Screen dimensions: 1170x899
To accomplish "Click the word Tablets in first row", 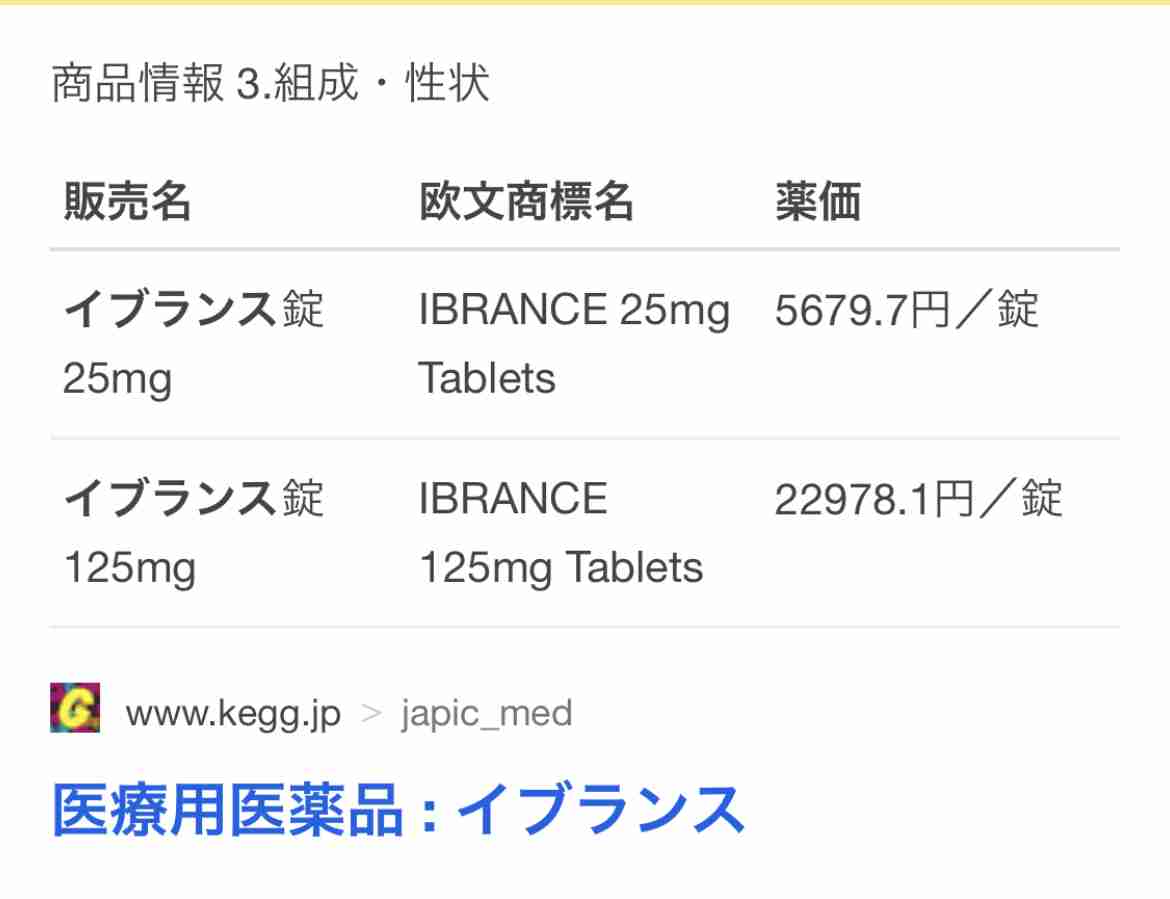I will click(487, 378).
